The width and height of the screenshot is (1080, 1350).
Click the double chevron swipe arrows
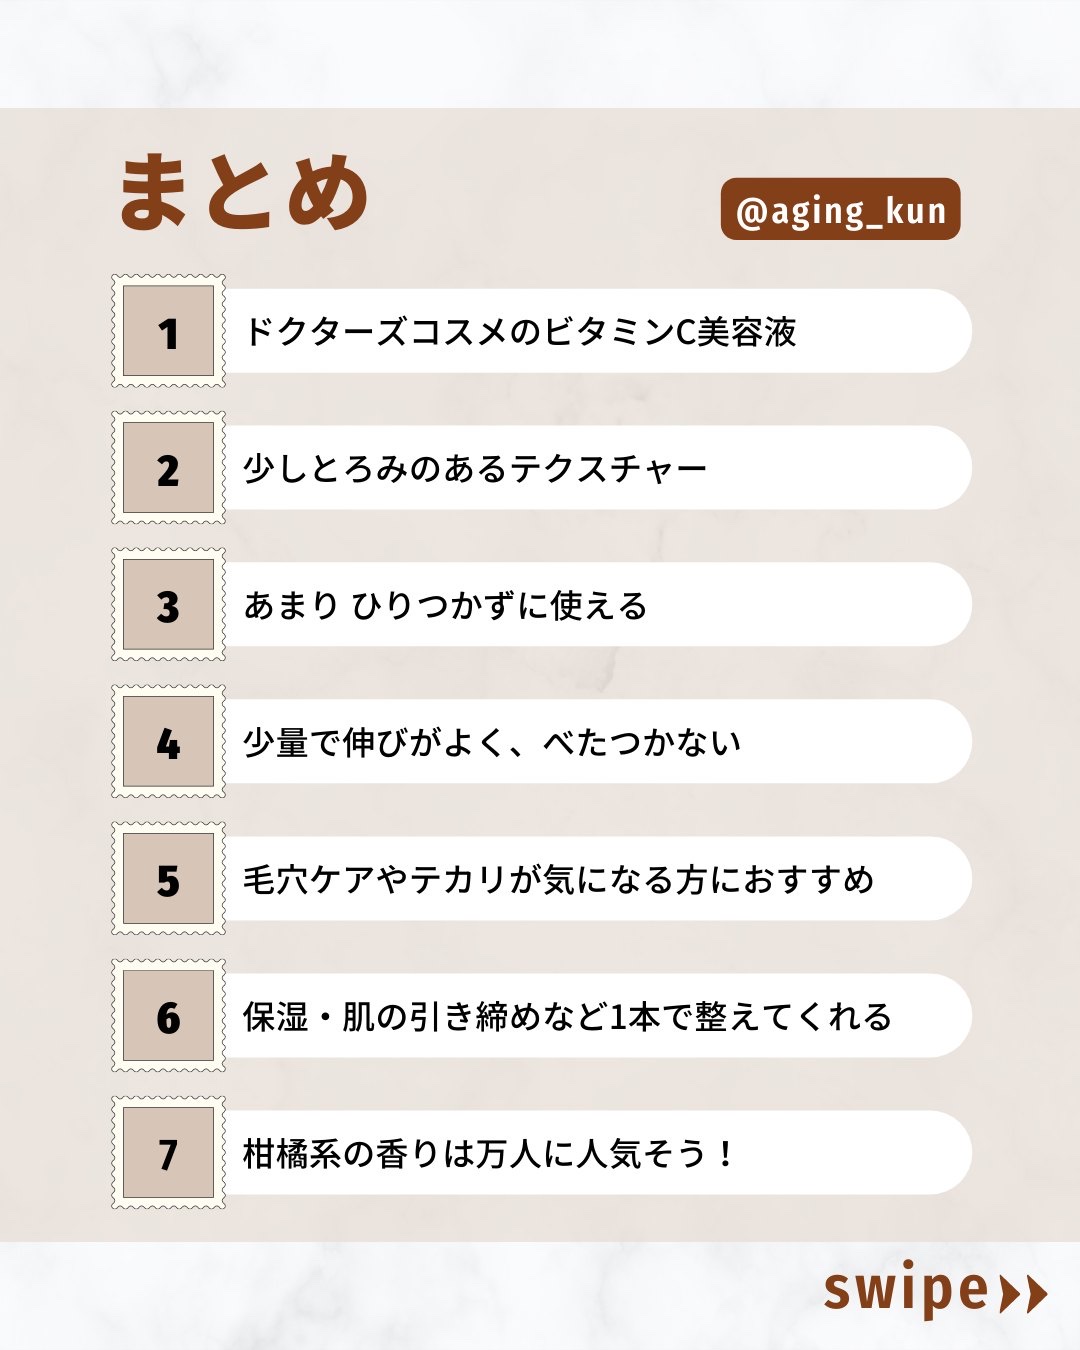coord(1023,1293)
